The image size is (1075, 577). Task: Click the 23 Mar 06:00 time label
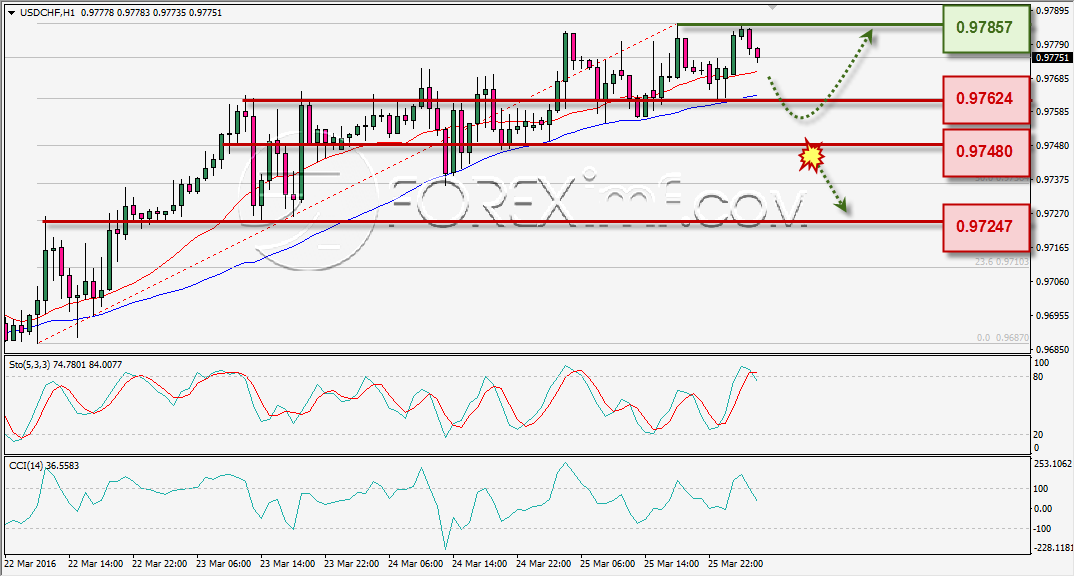pyautogui.click(x=224, y=564)
